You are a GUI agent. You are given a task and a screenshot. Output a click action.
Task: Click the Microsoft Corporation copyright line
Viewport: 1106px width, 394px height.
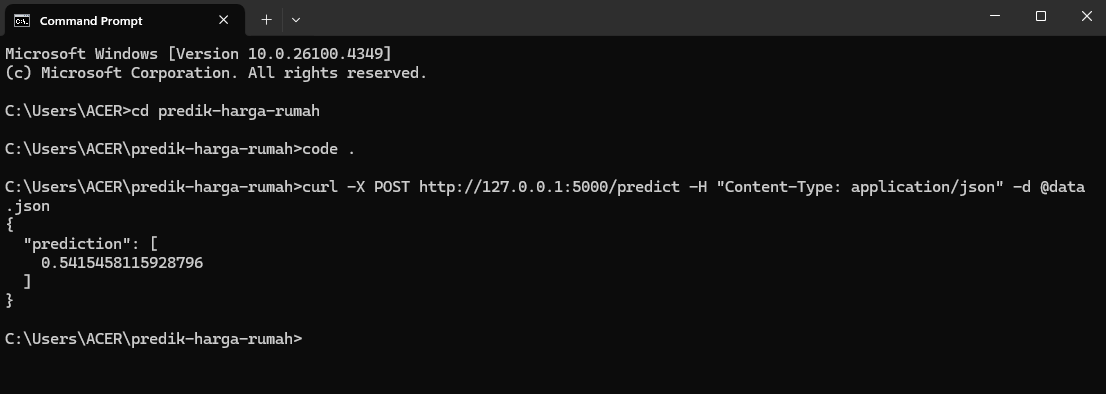[x=216, y=73]
